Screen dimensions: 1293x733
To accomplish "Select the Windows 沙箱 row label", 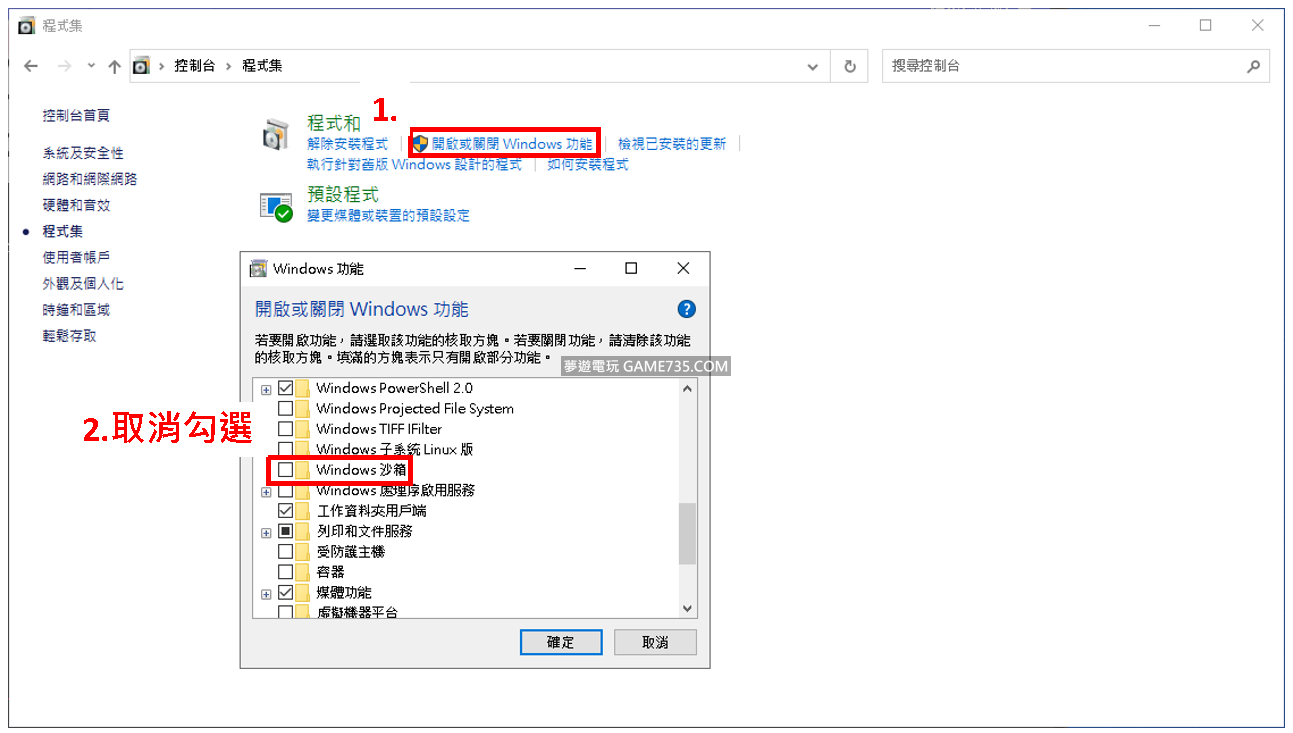I will click(x=362, y=470).
